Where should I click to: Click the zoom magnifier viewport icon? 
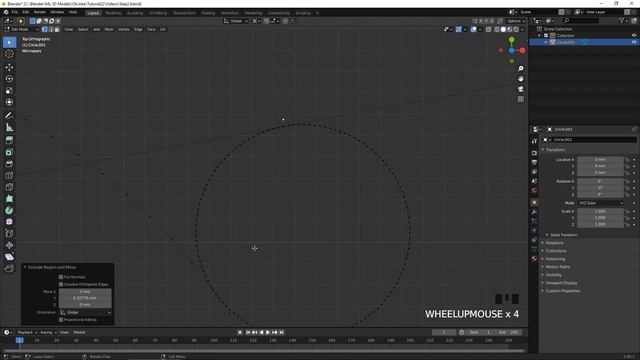(x=520, y=69)
